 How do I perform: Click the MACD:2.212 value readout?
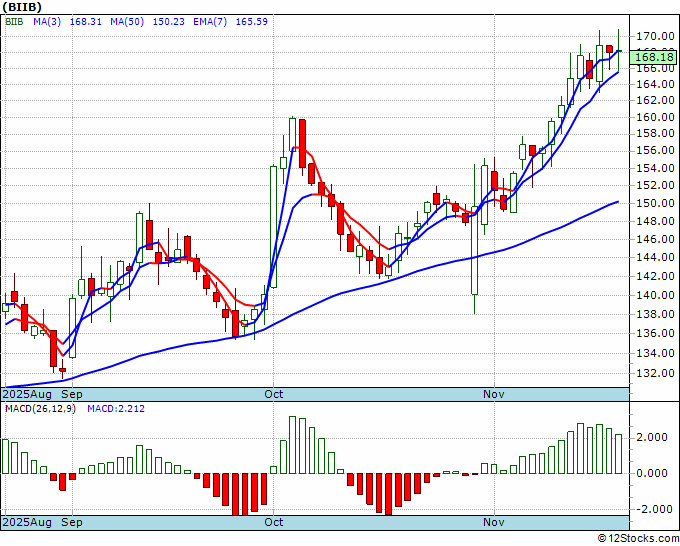(116, 409)
